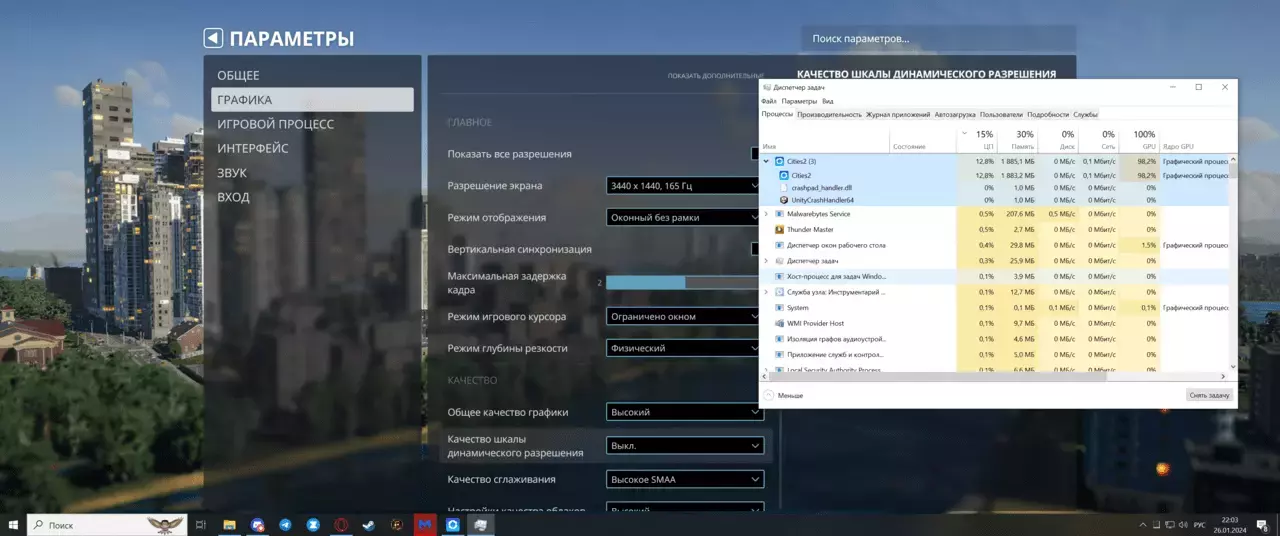Click Снять задачу button
The image size is (1280, 536).
pyautogui.click(x=1210, y=395)
